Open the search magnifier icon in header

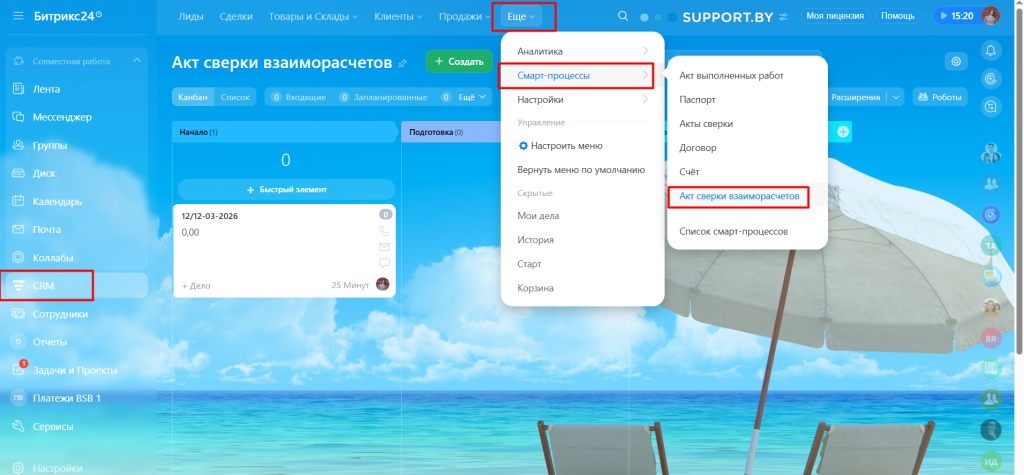(623, 16)
